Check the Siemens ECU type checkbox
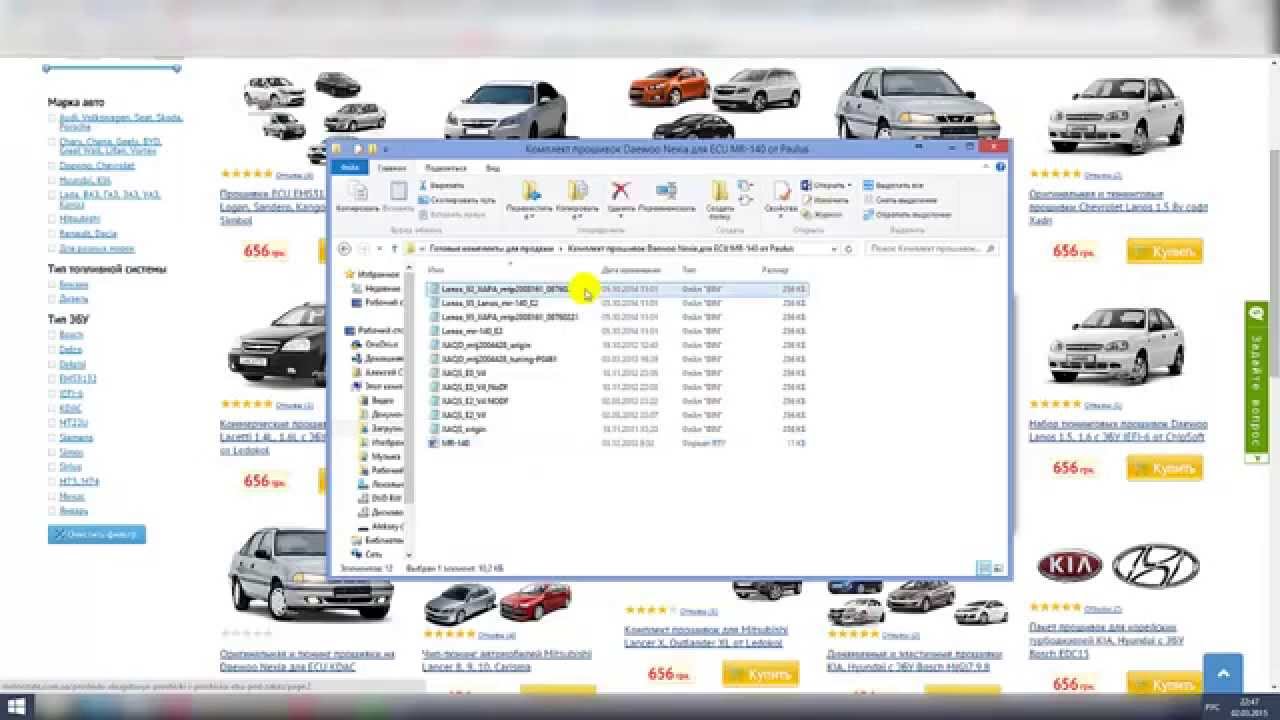The image size is (1280, 720). pyautogui.click(x=52, y=437)
